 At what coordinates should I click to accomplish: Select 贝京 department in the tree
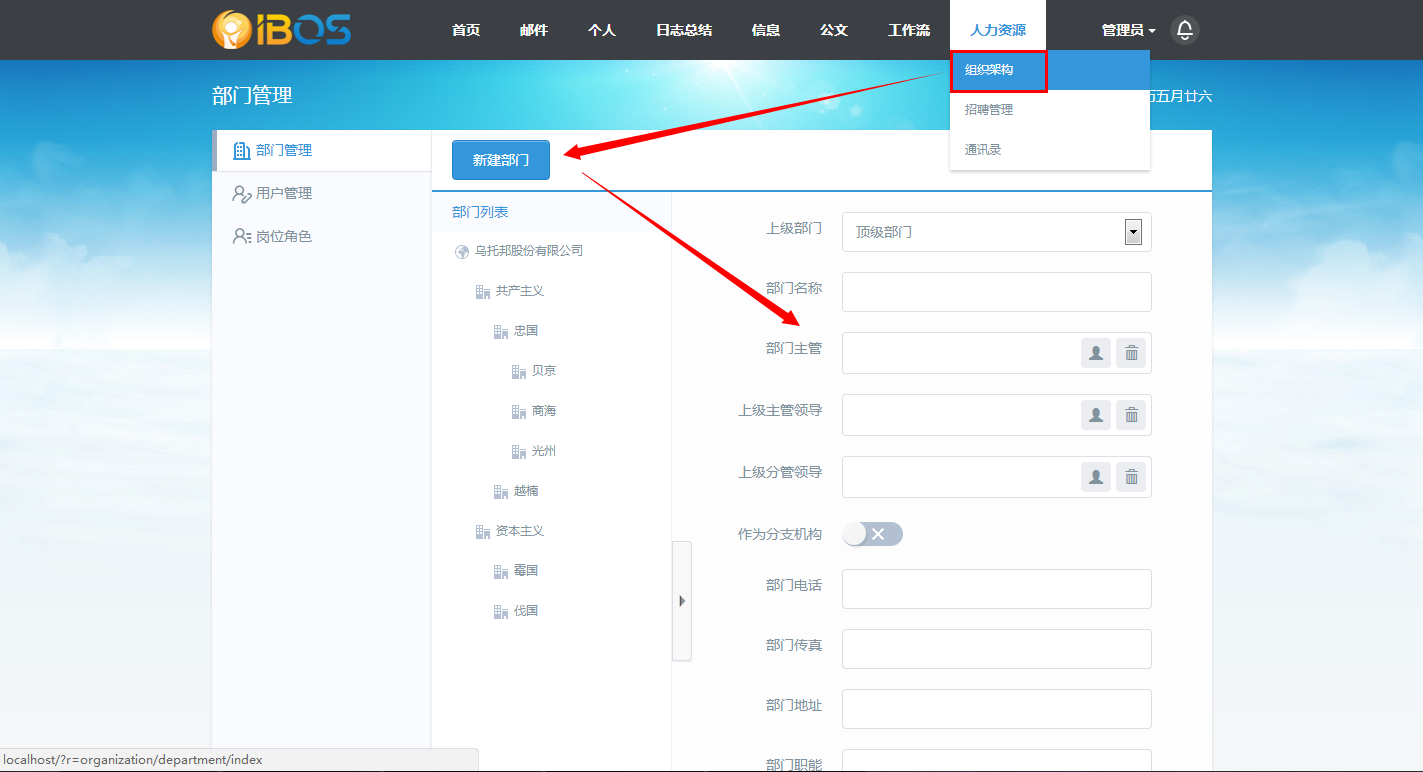pos(544,371)
